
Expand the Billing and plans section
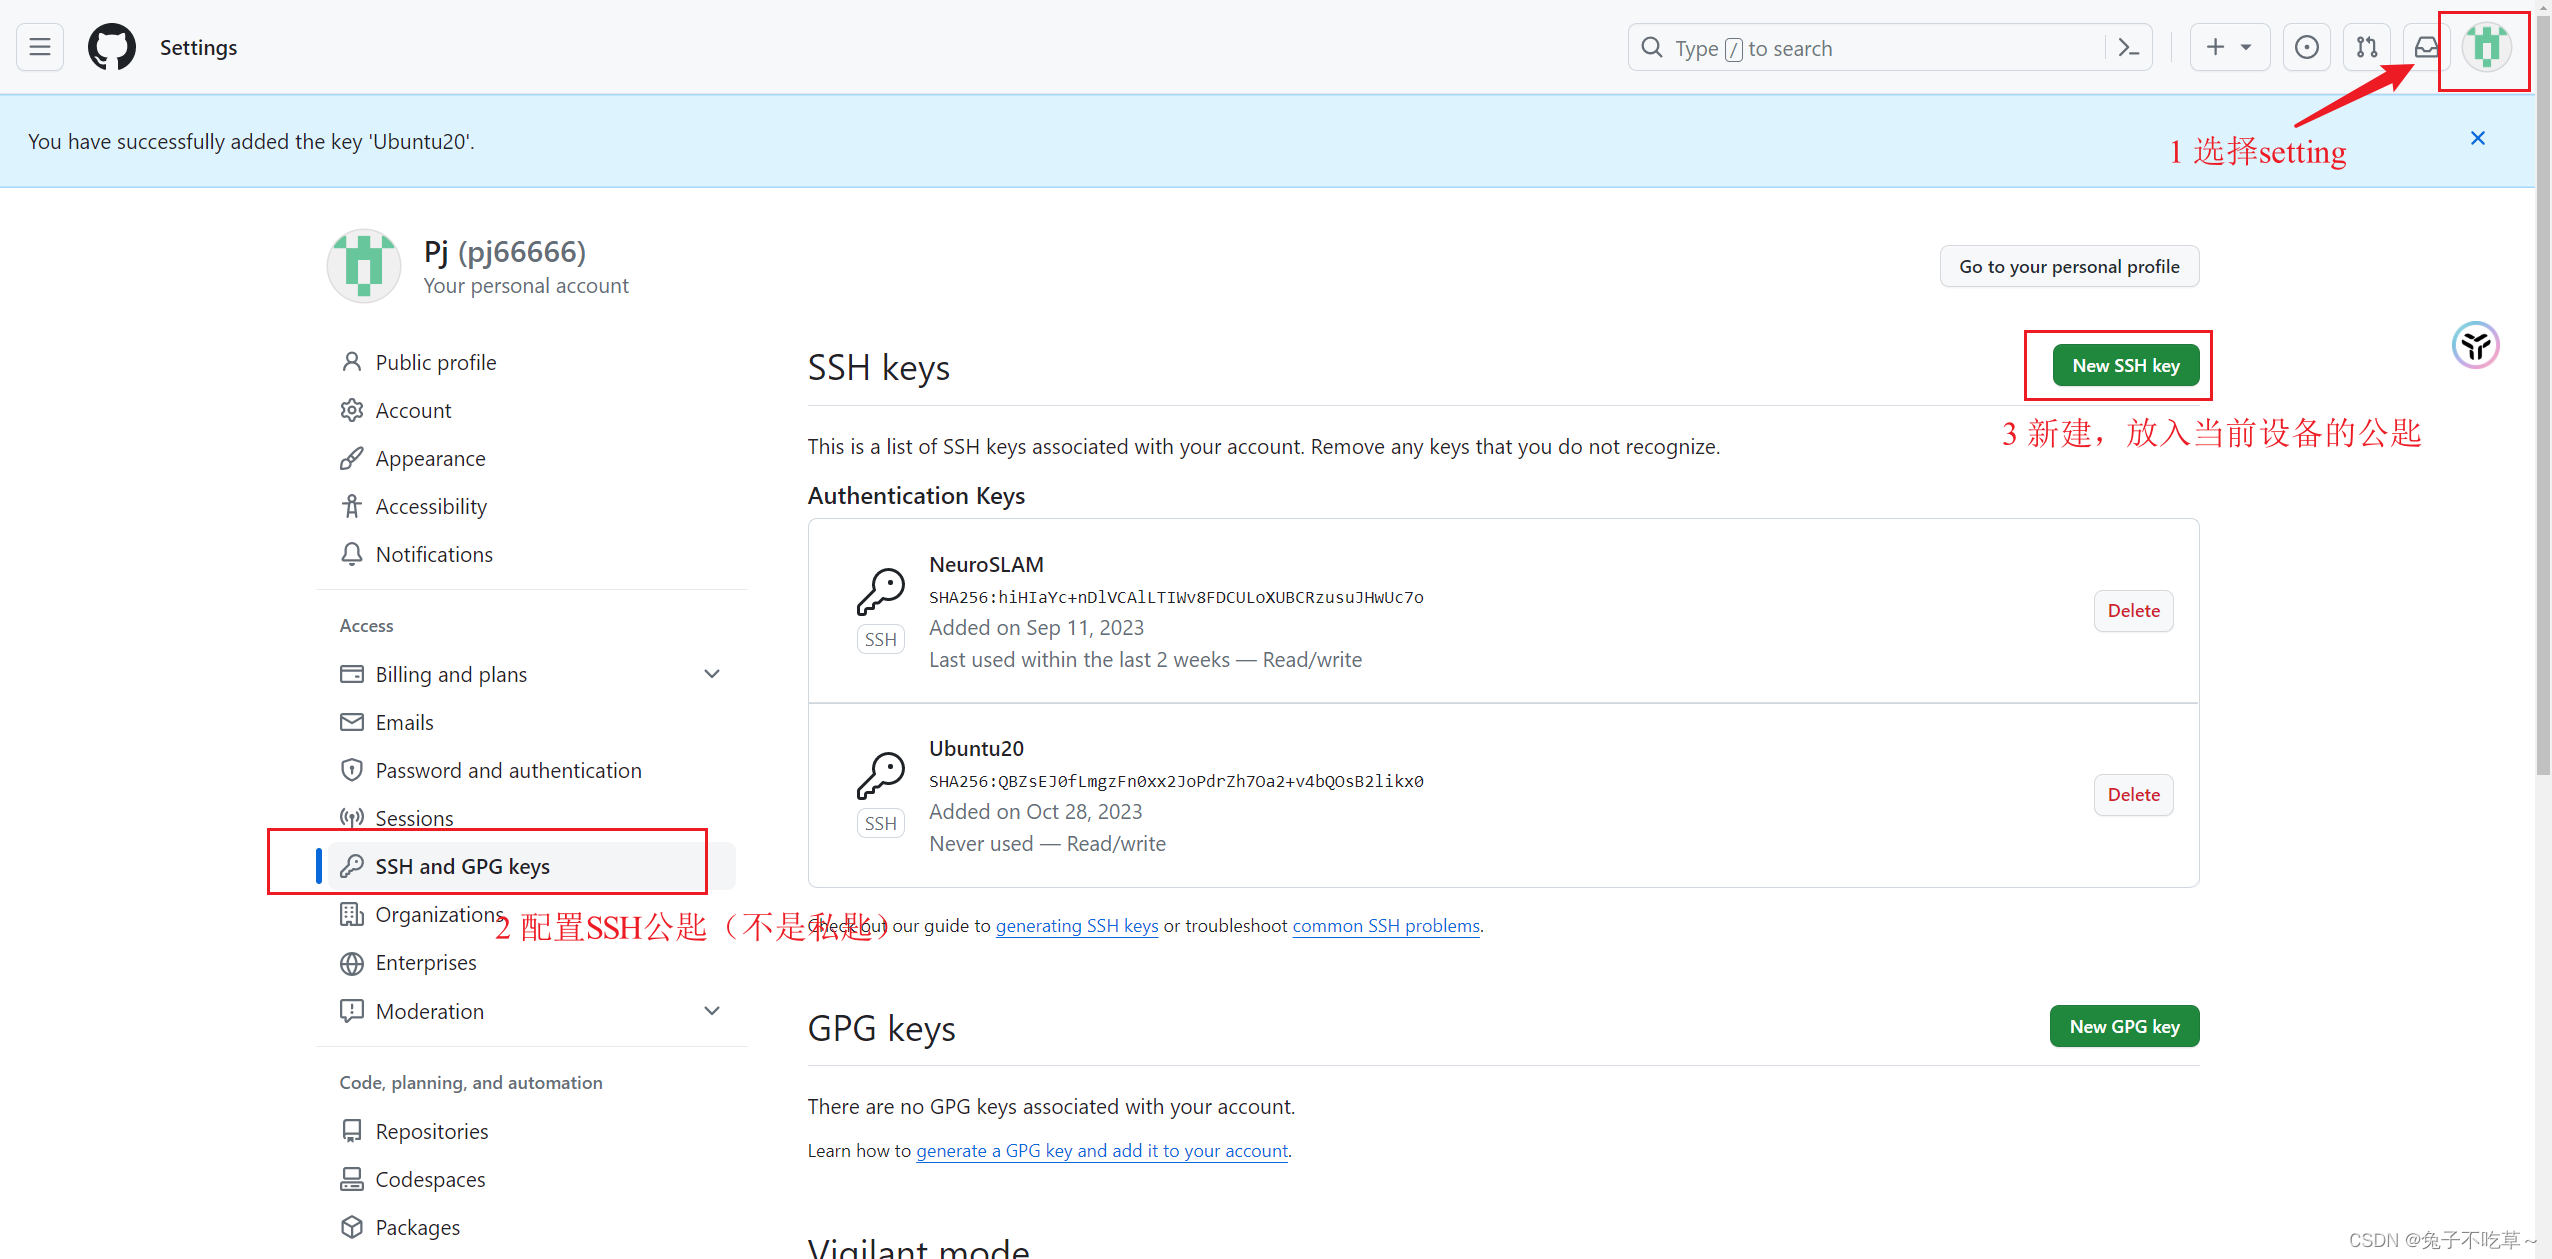[x=712, y=673]
